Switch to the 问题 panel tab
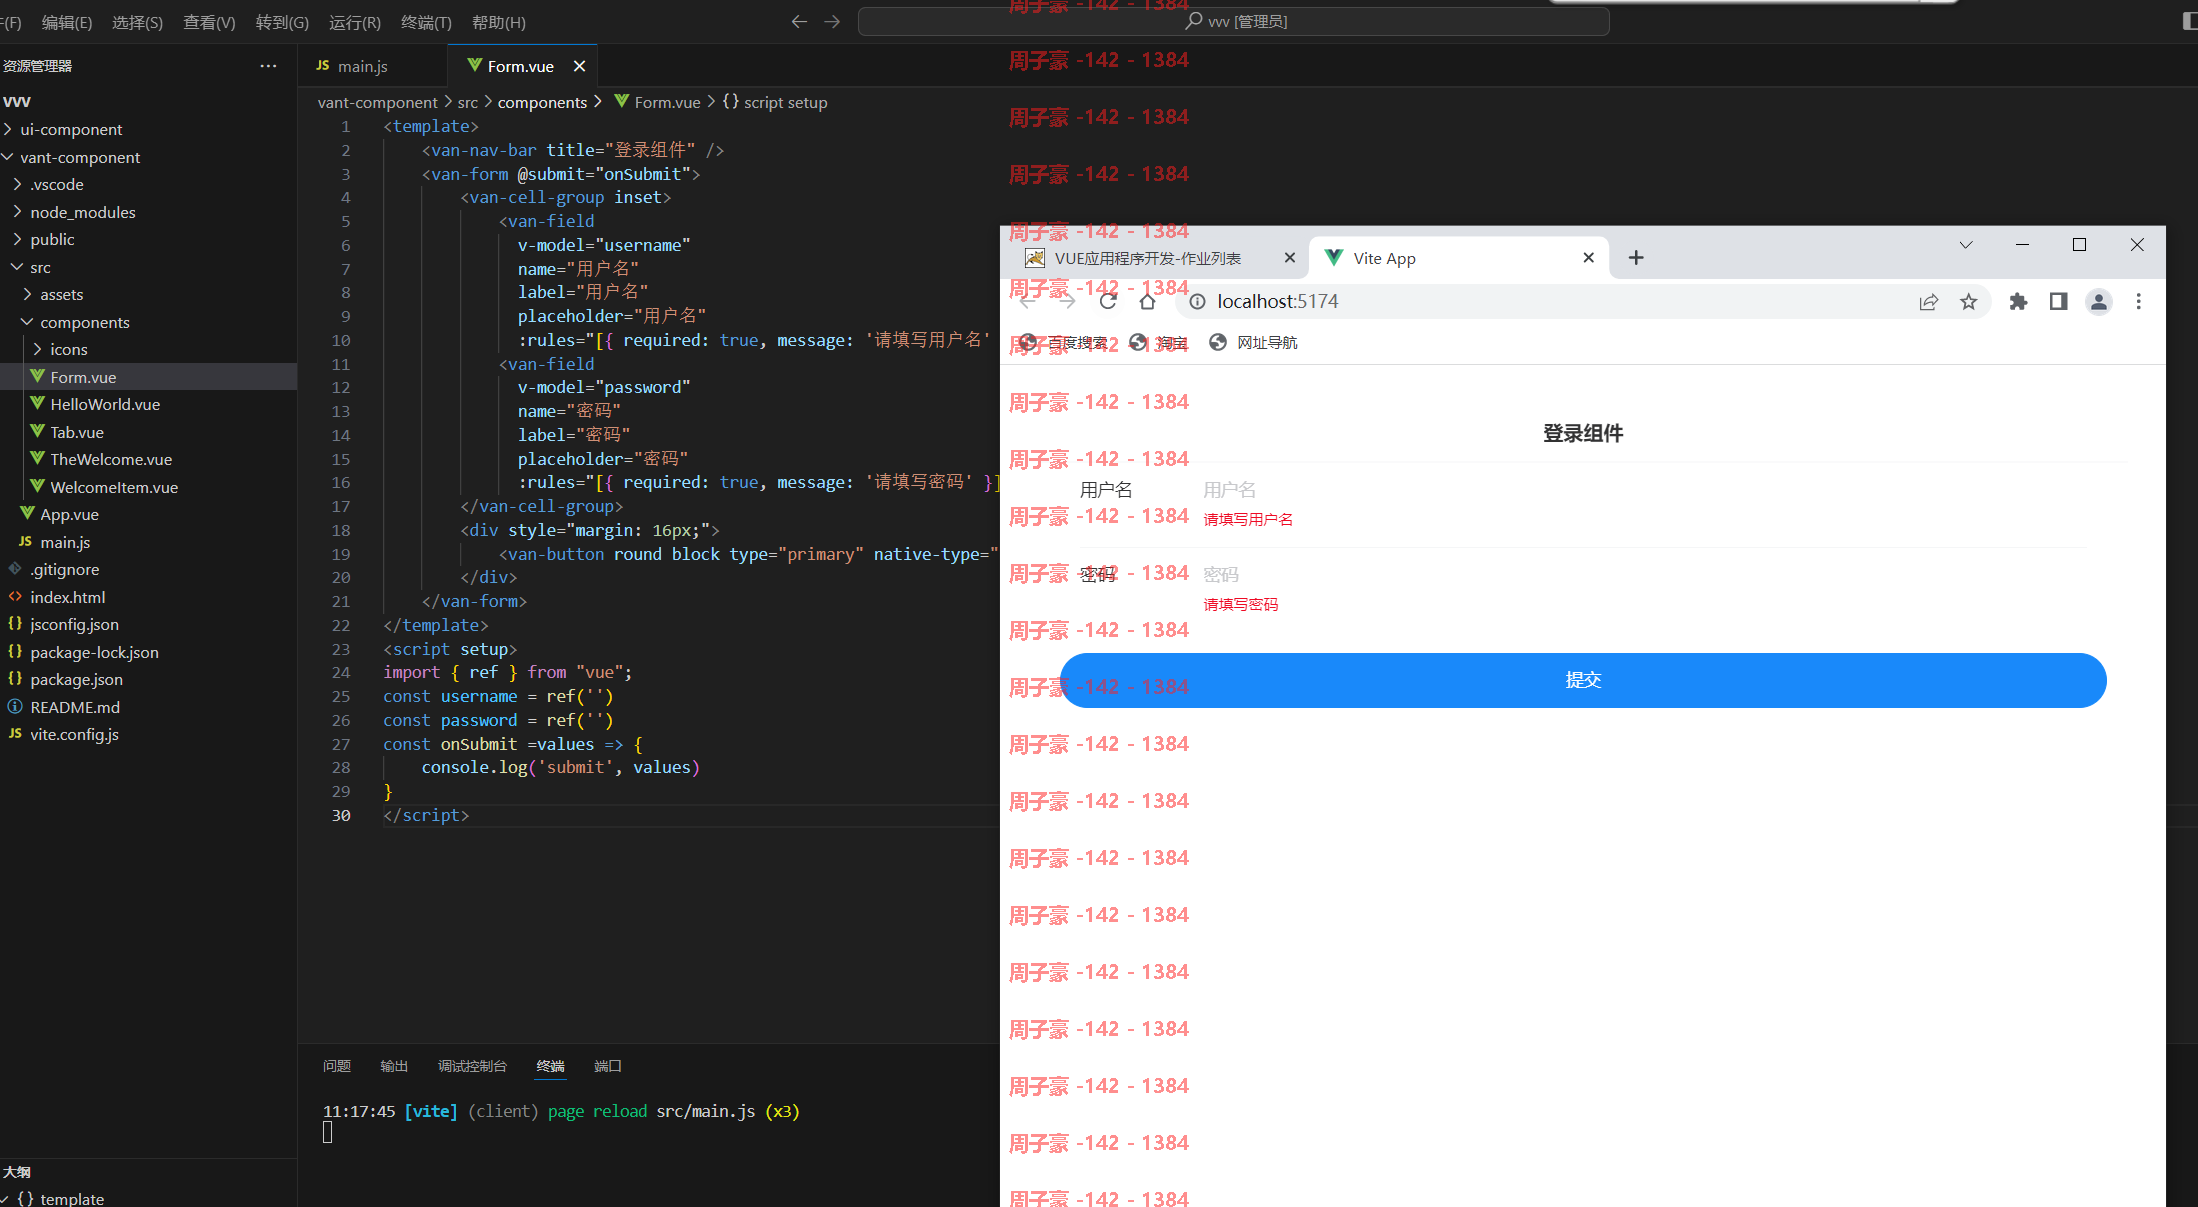 click(337, 1066)
